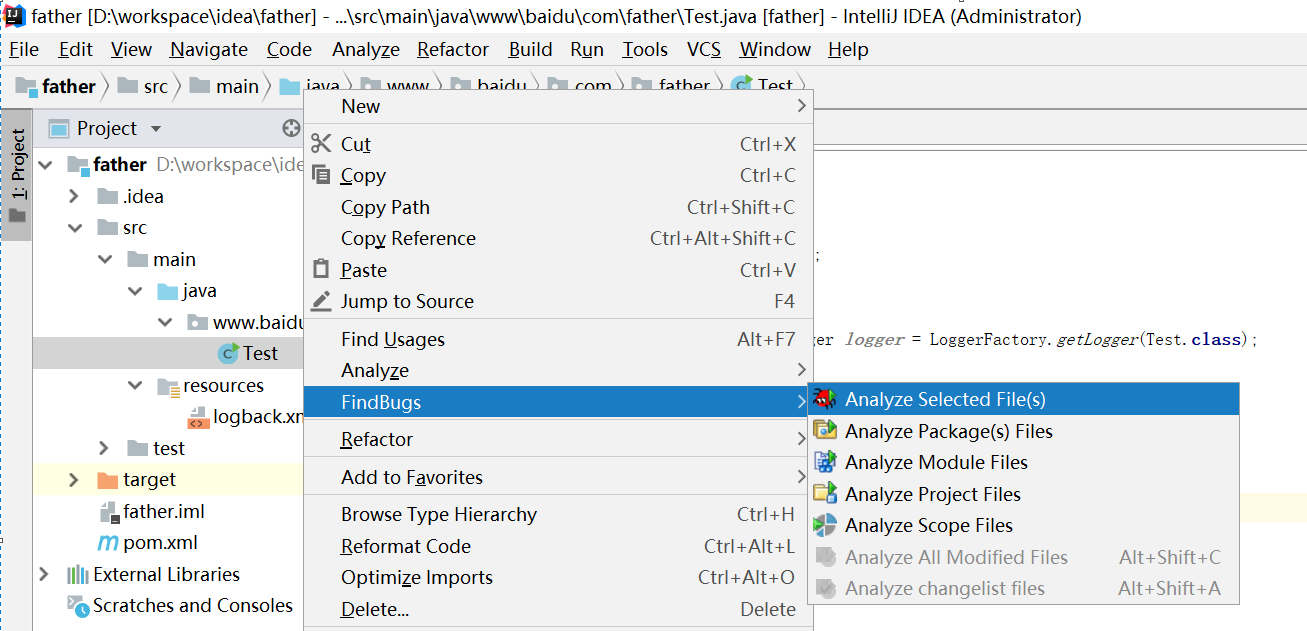This screenshot has width=1307, height=631.
Task: Open the Project view dropdown arrow
Action: [x=155, y=129]
